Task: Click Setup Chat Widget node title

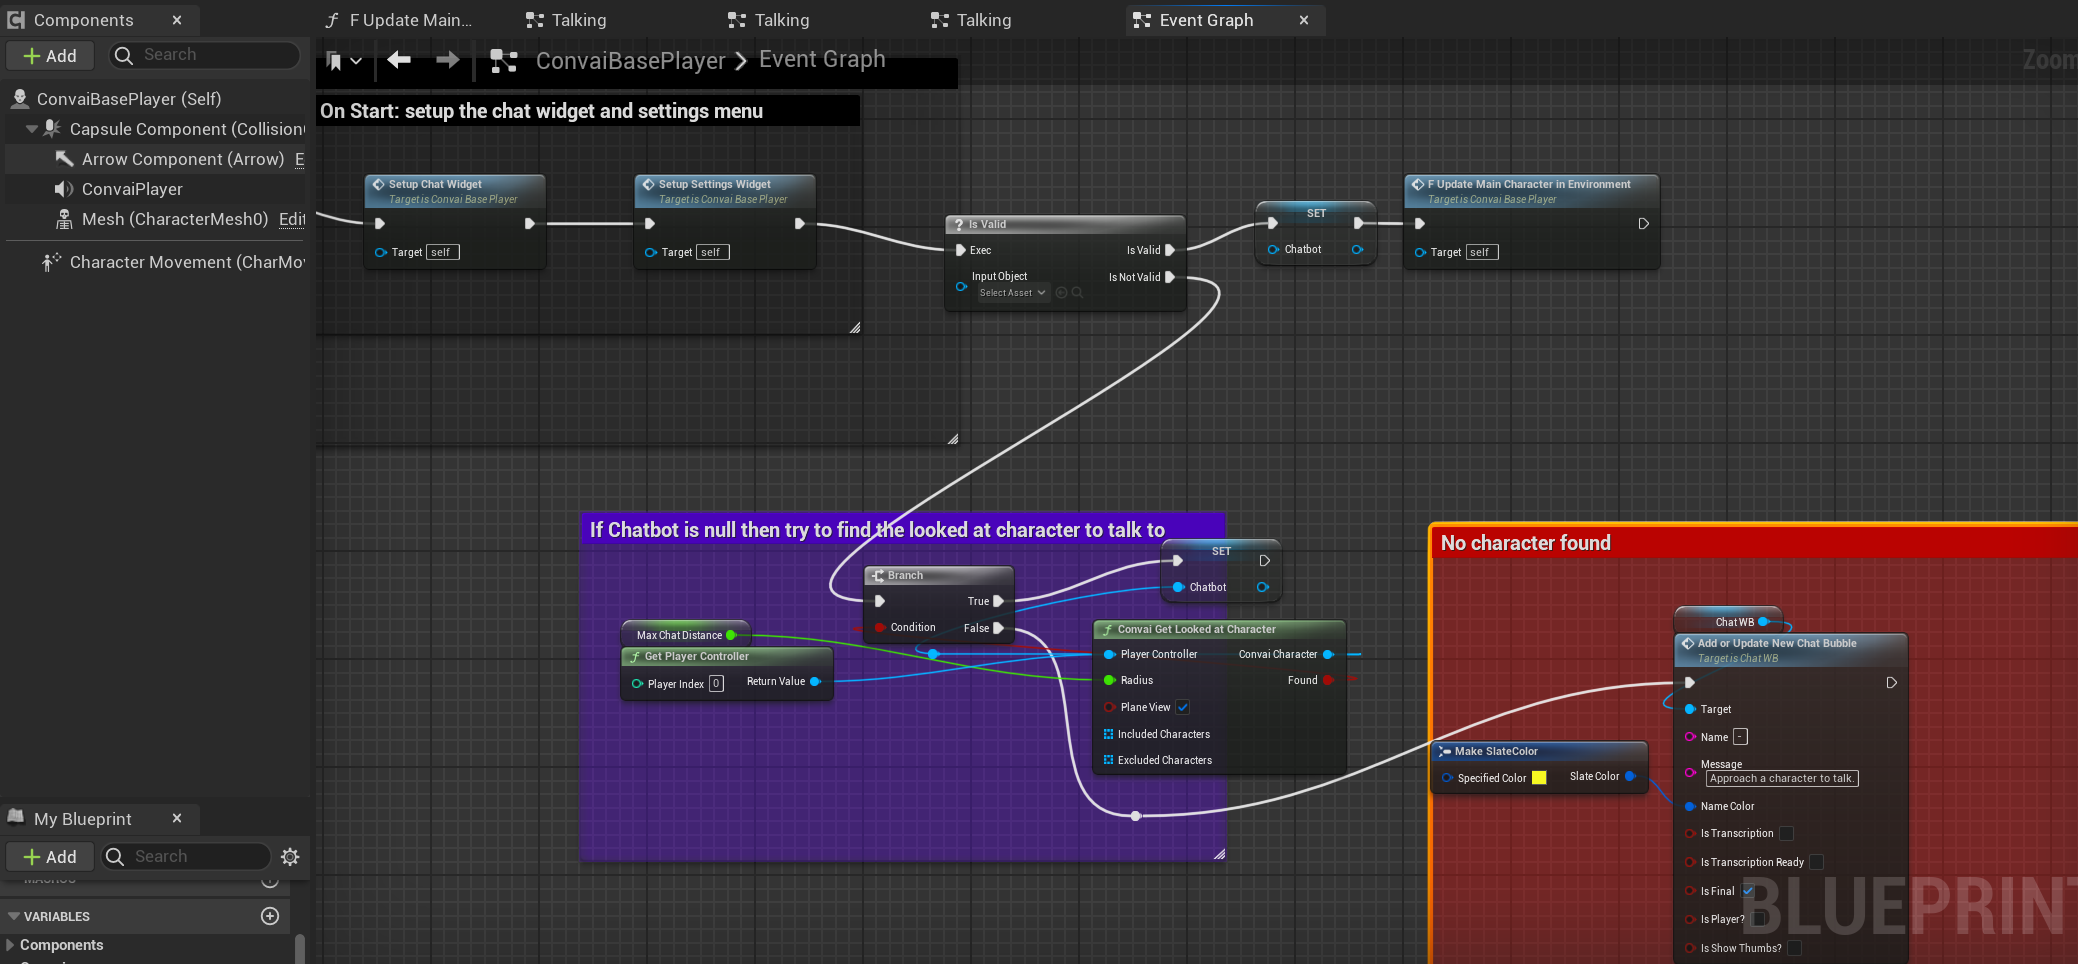Action: 435,184
